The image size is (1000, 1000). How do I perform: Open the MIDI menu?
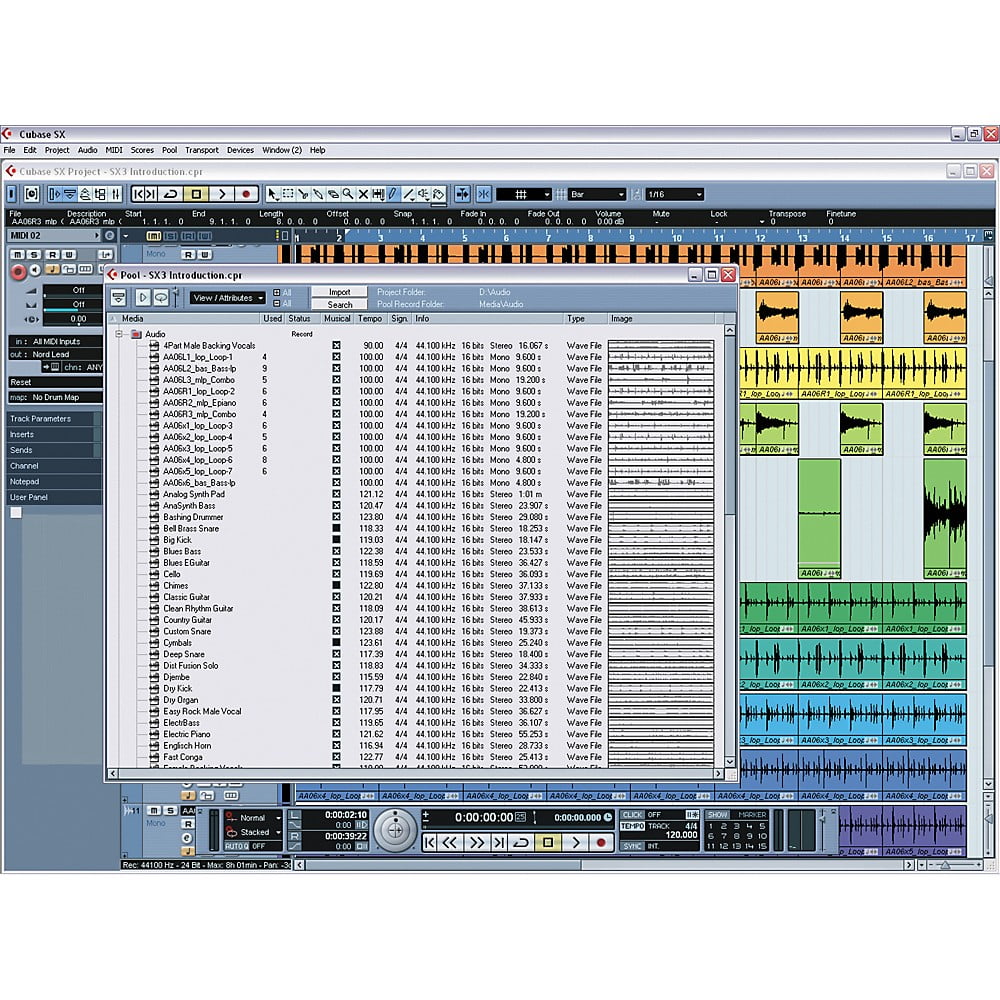114,151
